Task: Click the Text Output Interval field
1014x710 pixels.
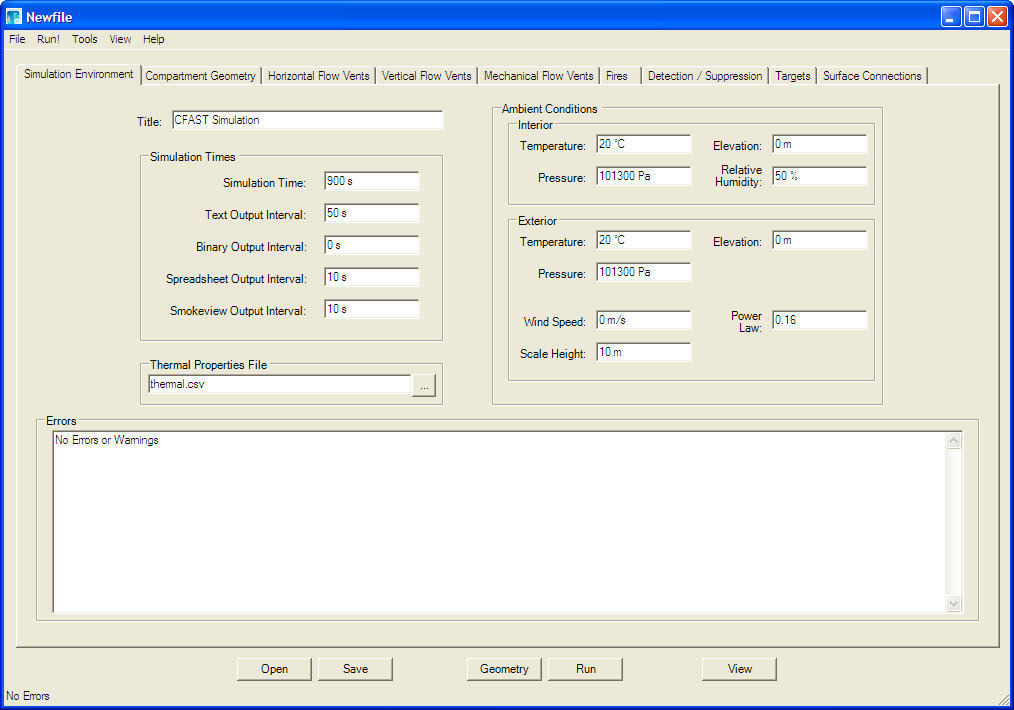Action: [x=371, y=213]
